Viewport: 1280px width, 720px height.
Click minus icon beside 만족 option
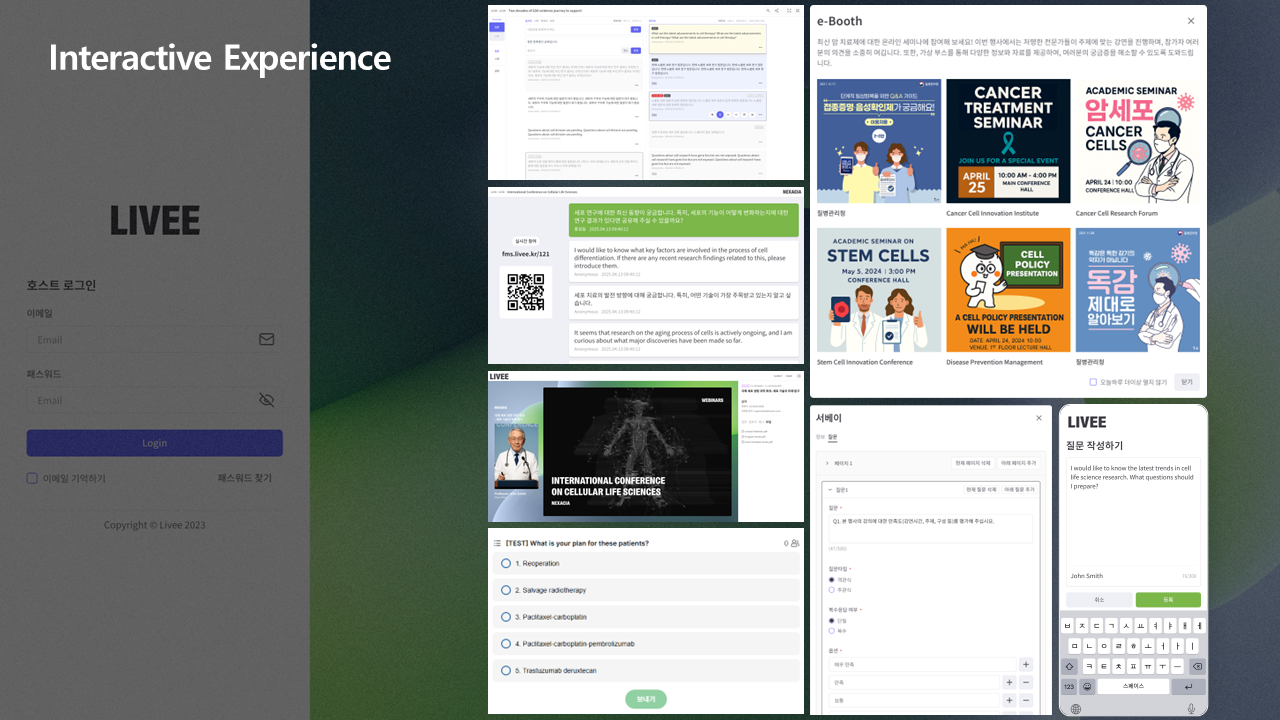click(x=1026, y=682)
